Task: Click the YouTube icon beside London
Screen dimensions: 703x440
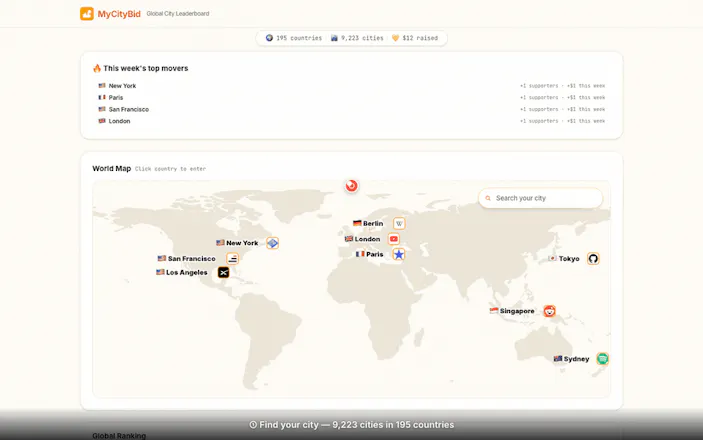Action: (394, 239)
